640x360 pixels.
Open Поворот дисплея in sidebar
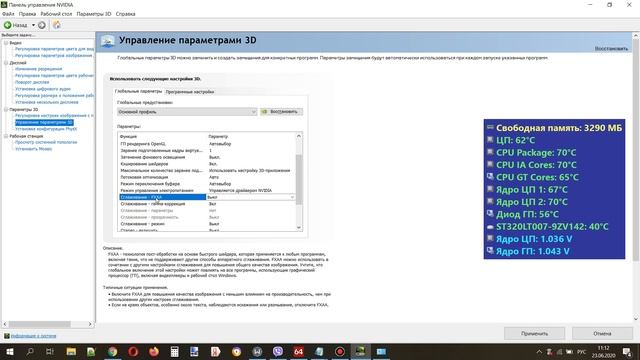(32, 82)
